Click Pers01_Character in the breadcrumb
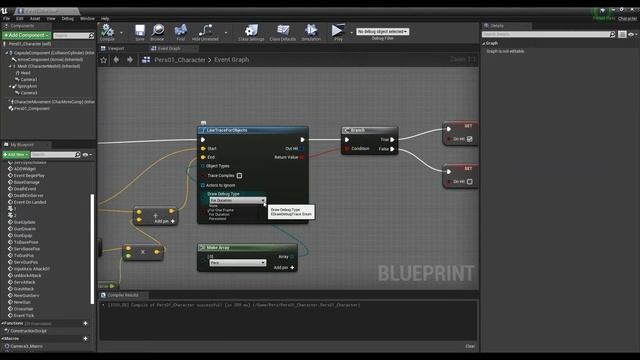Screen dimensions: 640x360 180,60
